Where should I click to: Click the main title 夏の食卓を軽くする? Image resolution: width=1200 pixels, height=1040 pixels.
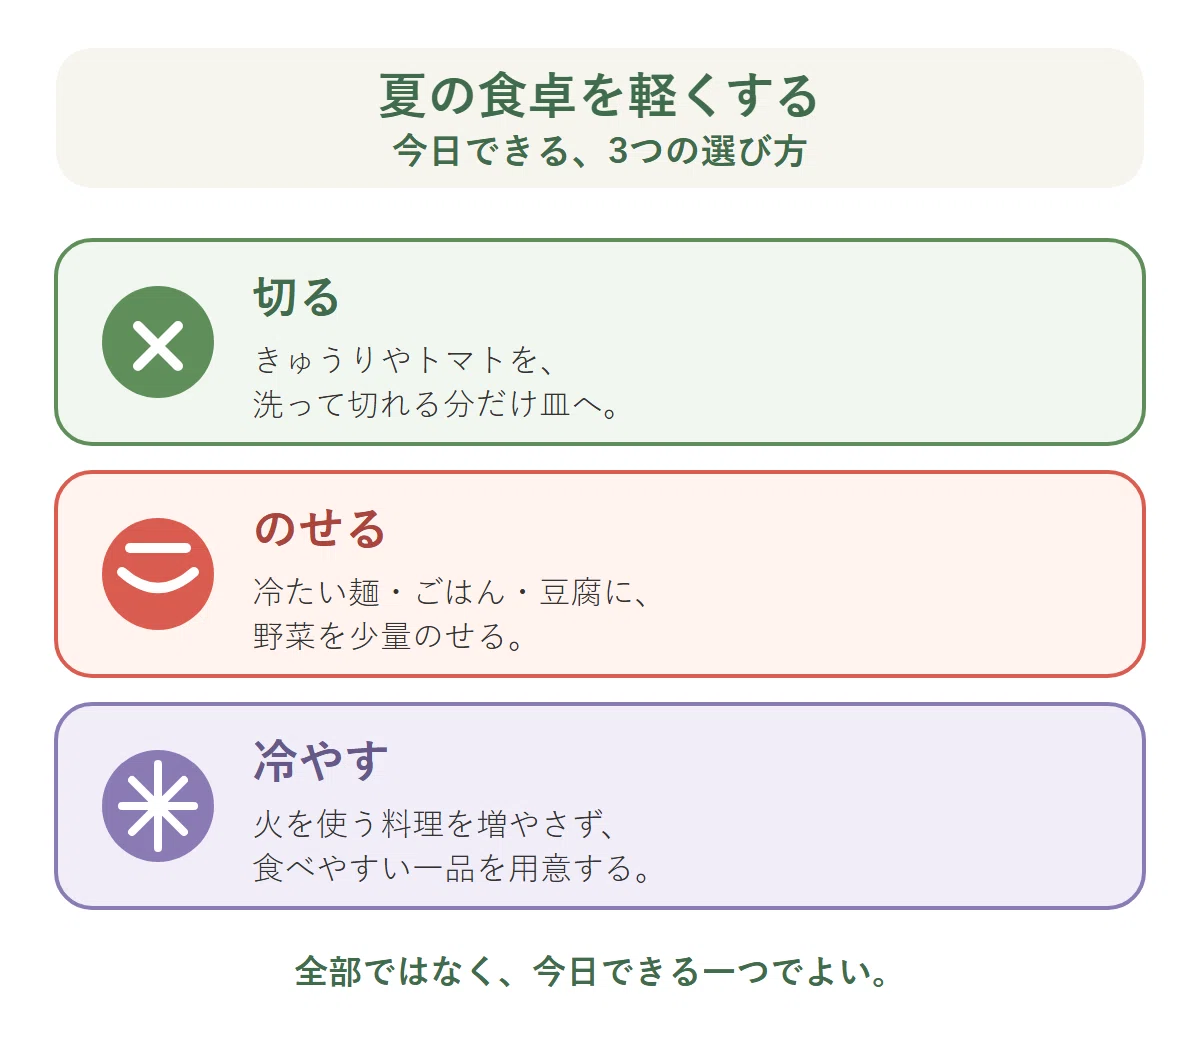click(599, 96)
